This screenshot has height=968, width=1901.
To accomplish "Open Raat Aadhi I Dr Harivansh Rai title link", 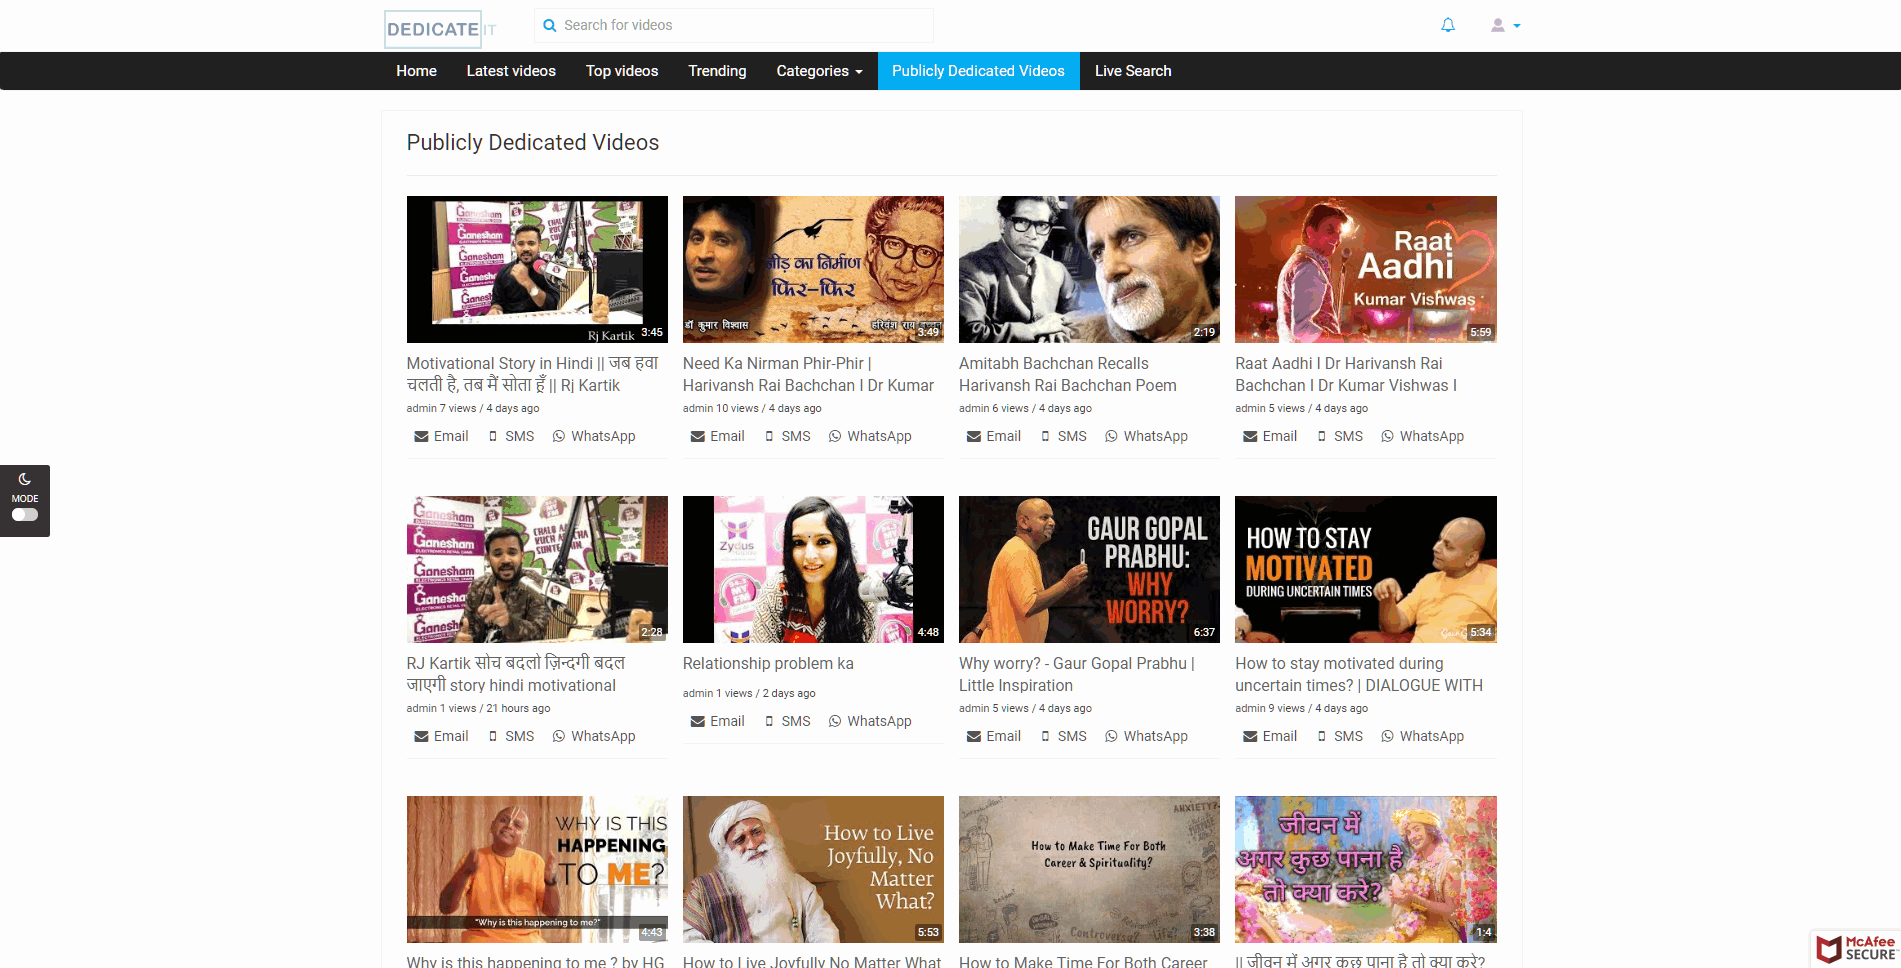I will (1346, 374).
